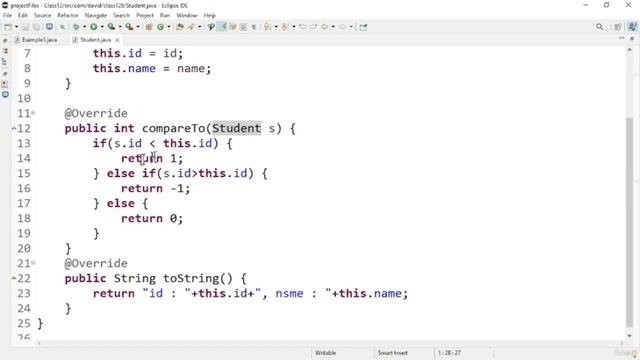The image size is (640, 360).
Task: Open the Help menu
Action: pos(209,16)
